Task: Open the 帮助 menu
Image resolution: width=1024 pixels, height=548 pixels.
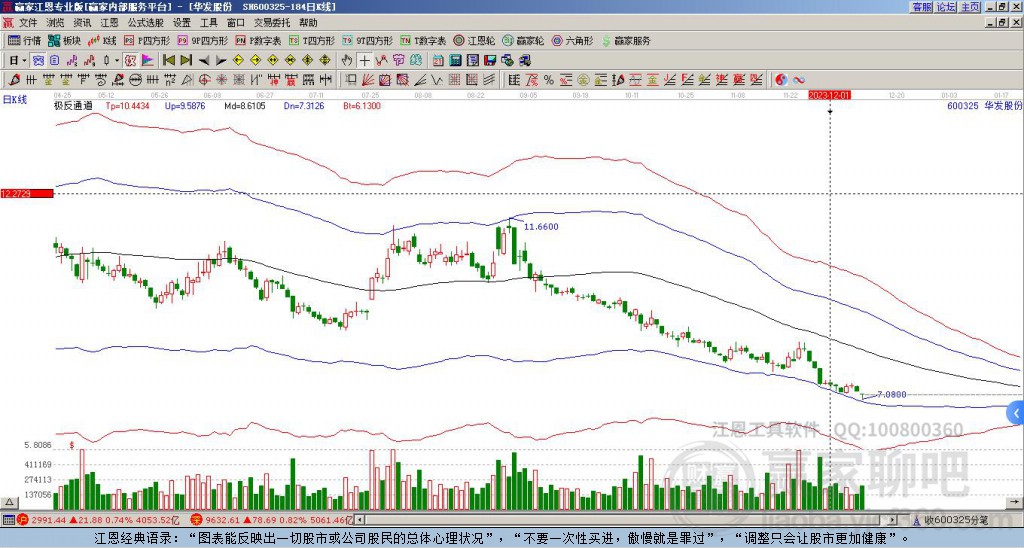Action: point(308,23)
